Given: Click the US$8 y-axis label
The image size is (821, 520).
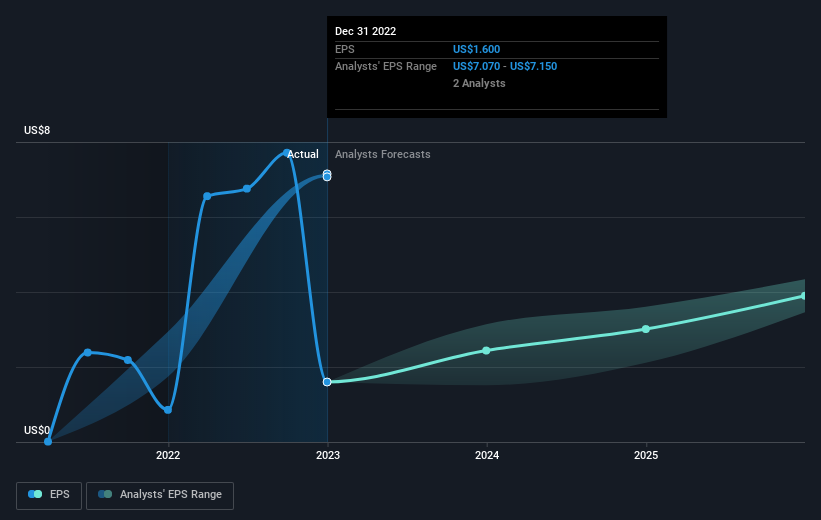Looking at the screenshot, I should (x=37, y=130).
